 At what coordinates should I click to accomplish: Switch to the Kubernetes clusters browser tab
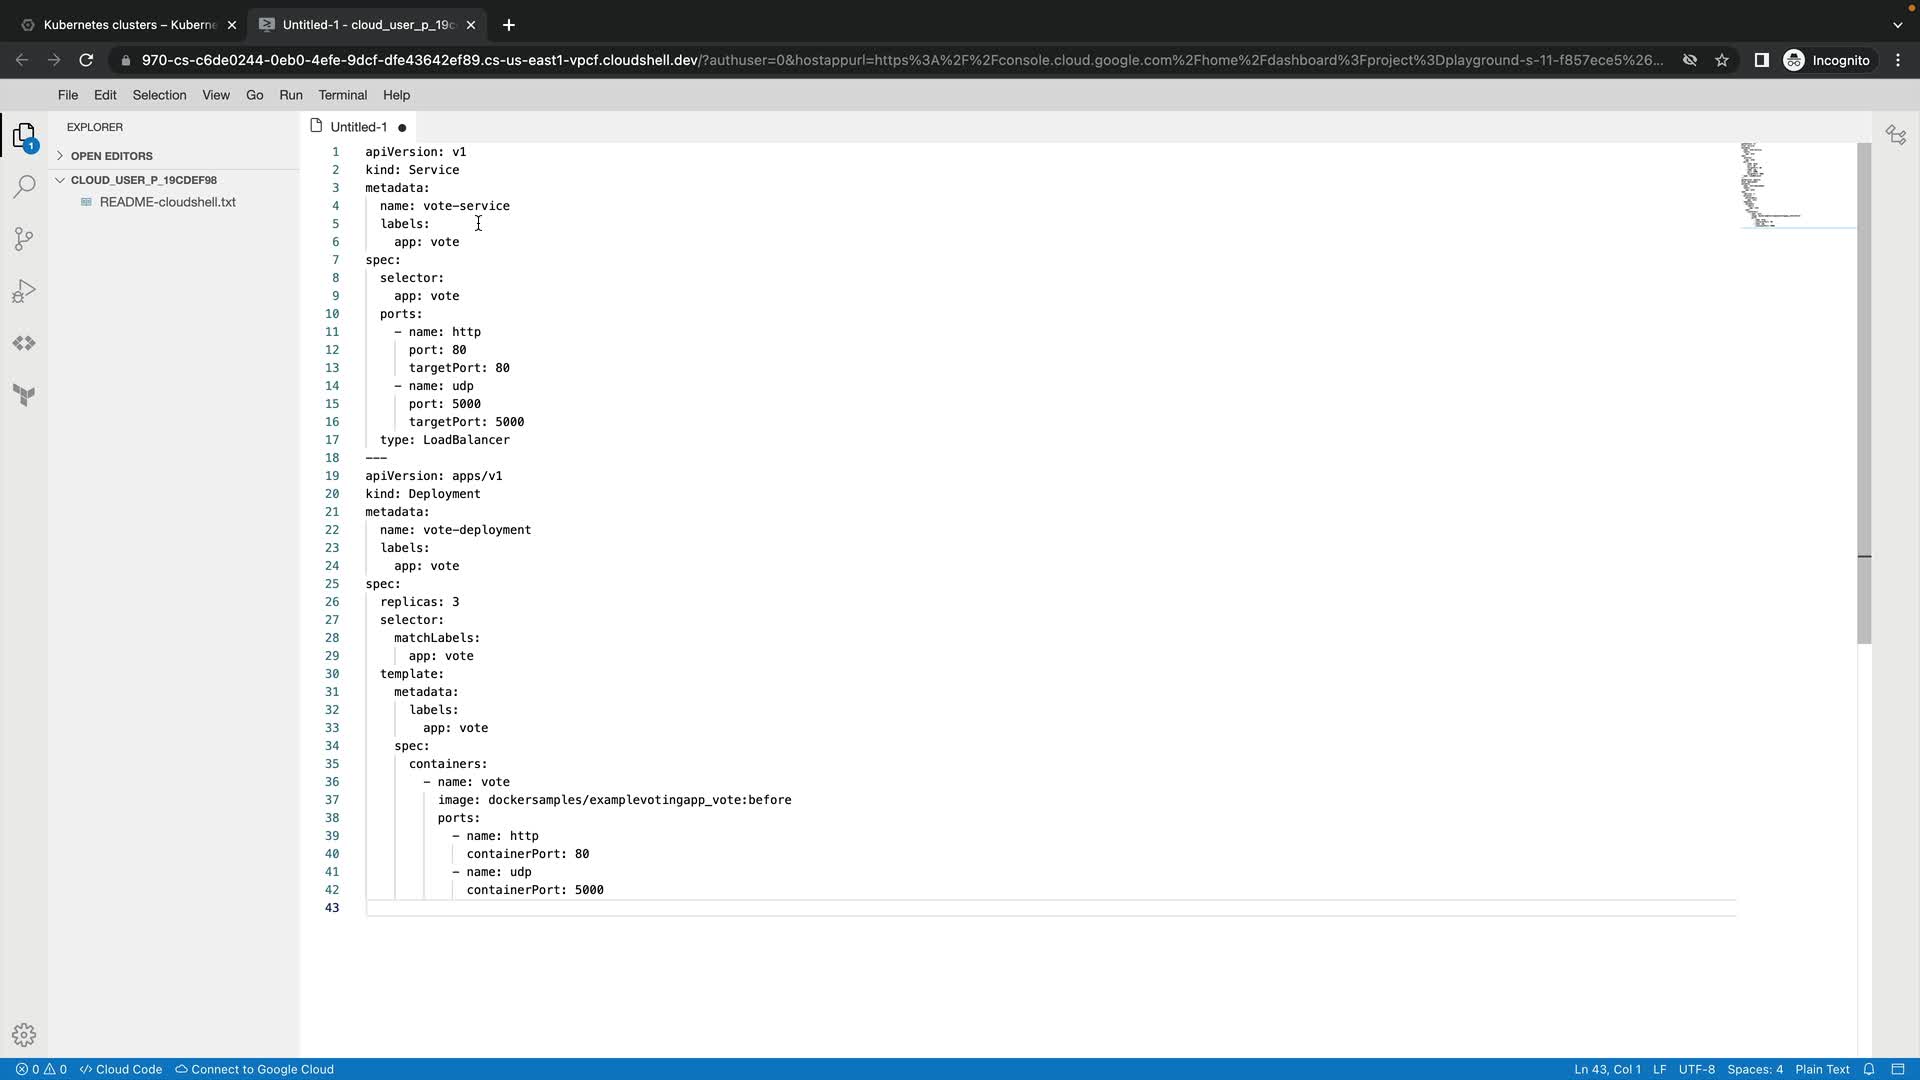pos(130,25)
